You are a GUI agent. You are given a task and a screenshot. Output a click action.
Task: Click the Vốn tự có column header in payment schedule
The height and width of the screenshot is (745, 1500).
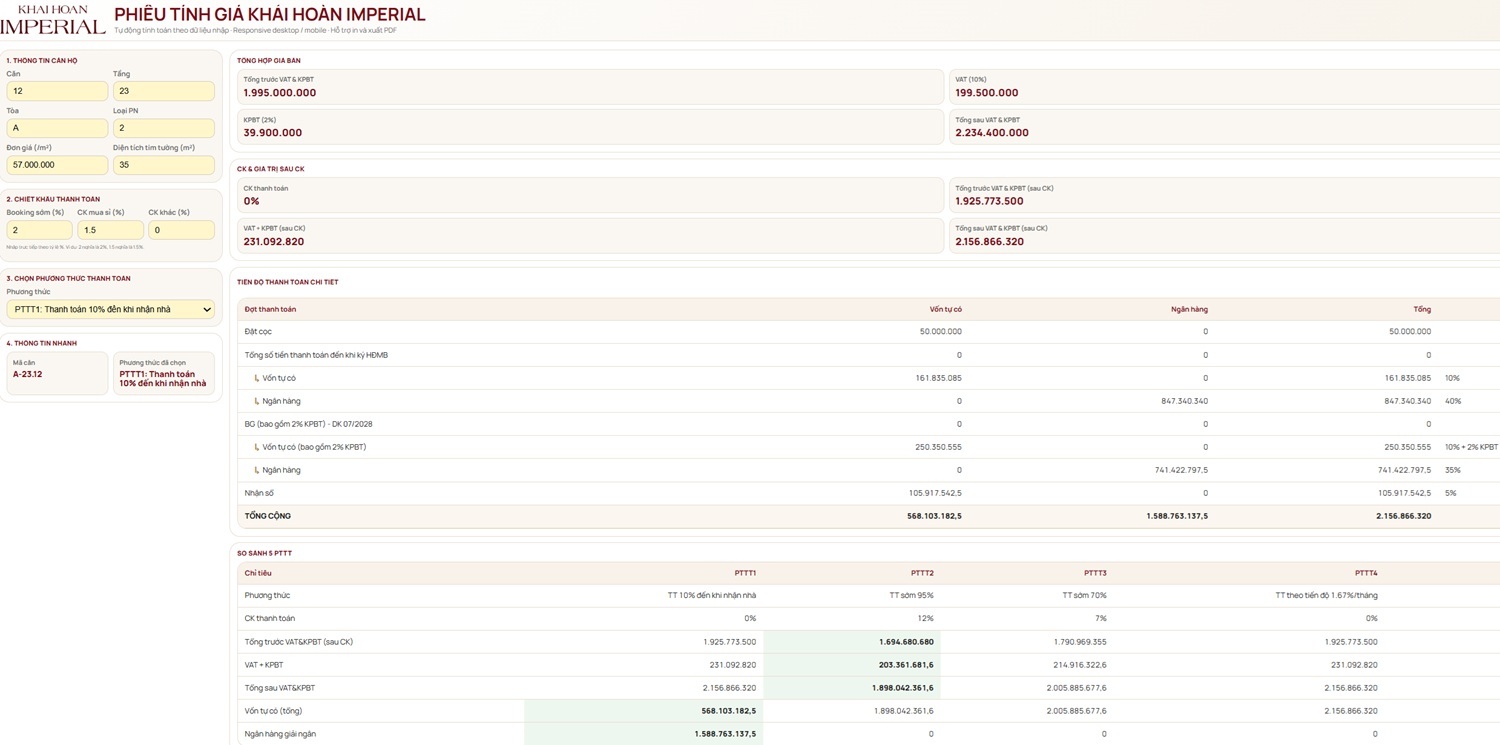click(x=945, y=310)
